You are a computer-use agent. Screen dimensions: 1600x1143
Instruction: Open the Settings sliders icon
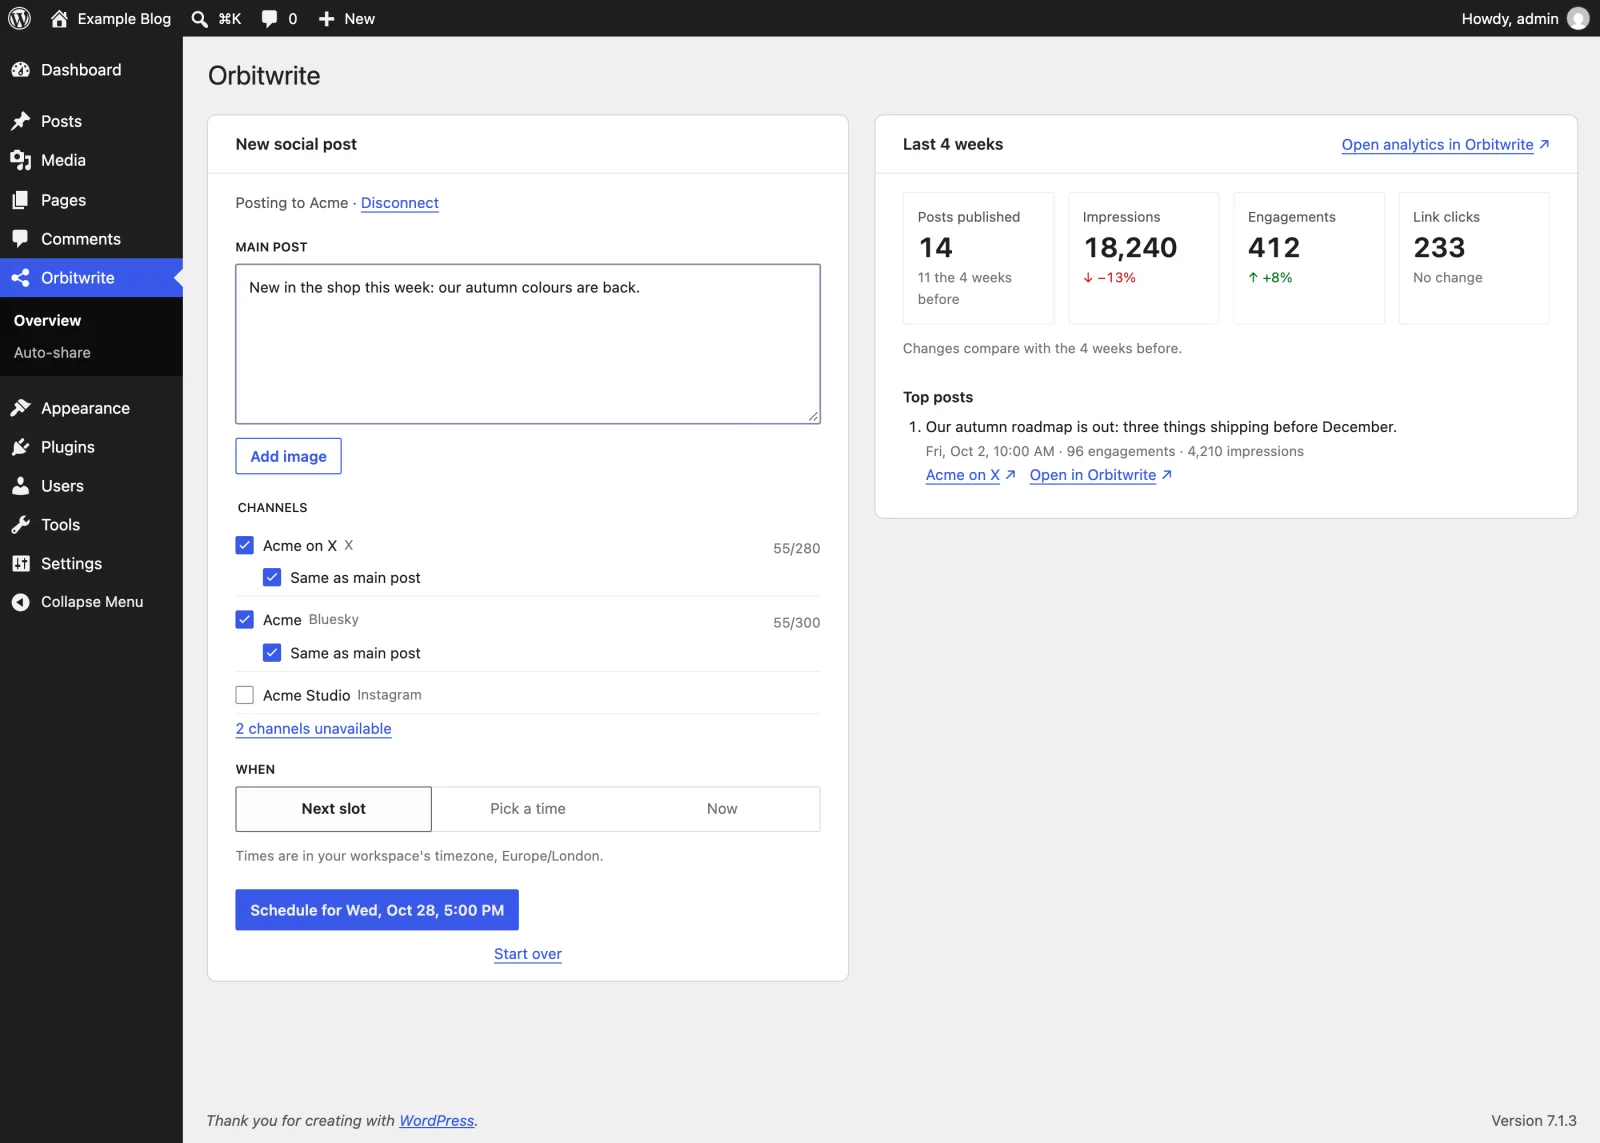coord(20,564)
